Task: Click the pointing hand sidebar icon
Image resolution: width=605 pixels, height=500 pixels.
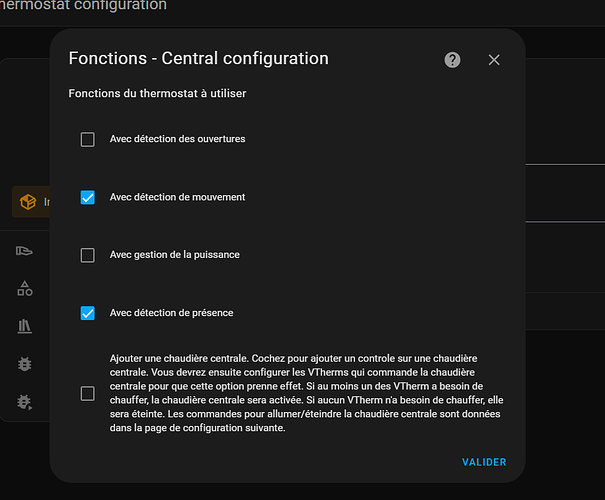Action: 24,251
